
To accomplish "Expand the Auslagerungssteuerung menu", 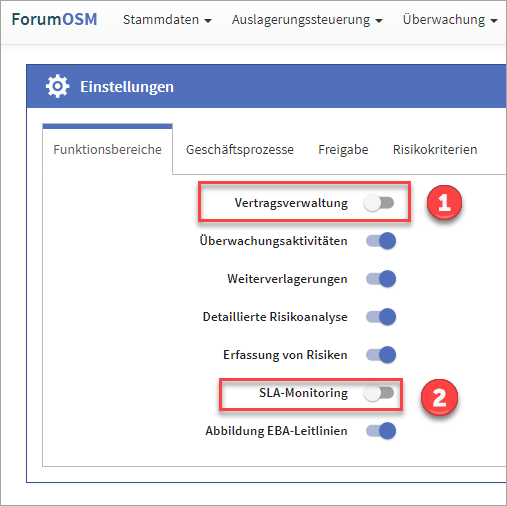I will tap(307, 20).
